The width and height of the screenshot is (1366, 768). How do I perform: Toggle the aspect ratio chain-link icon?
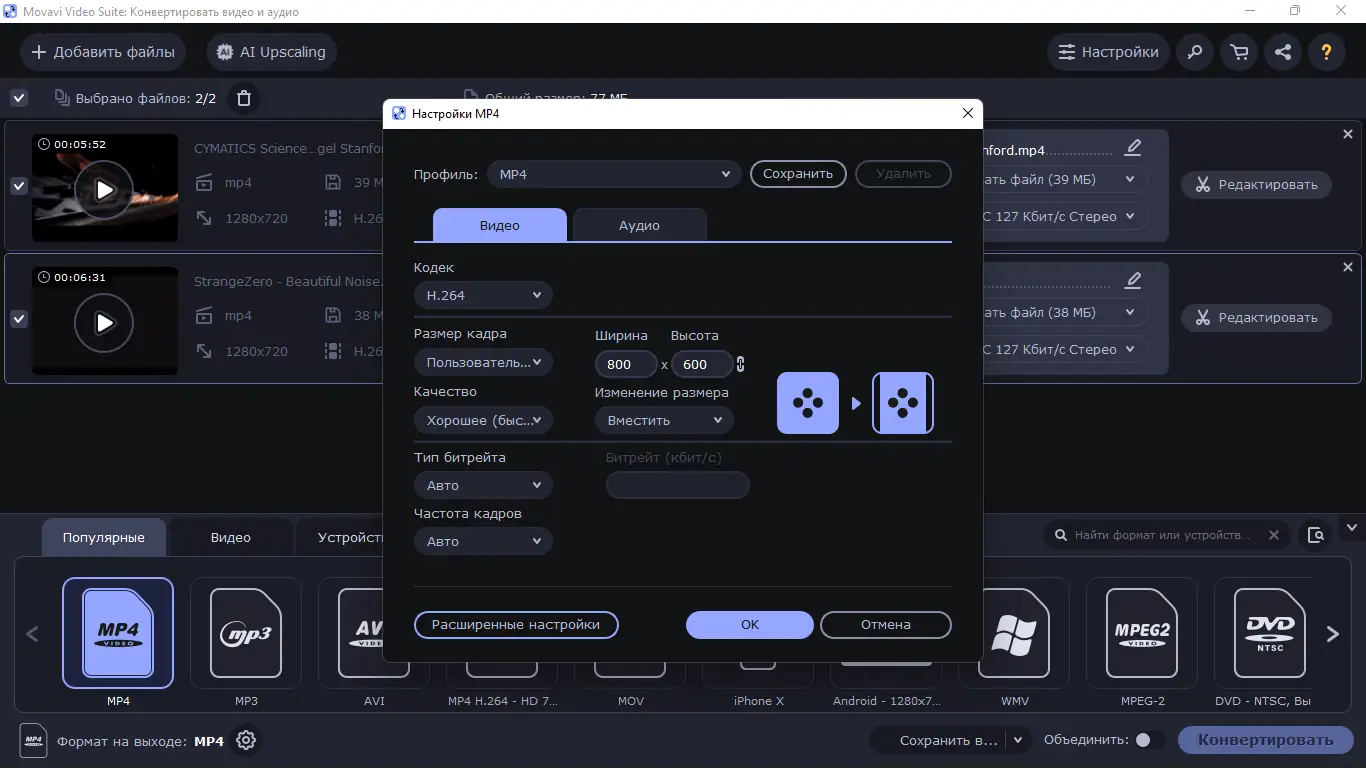[x=740, y=365]
